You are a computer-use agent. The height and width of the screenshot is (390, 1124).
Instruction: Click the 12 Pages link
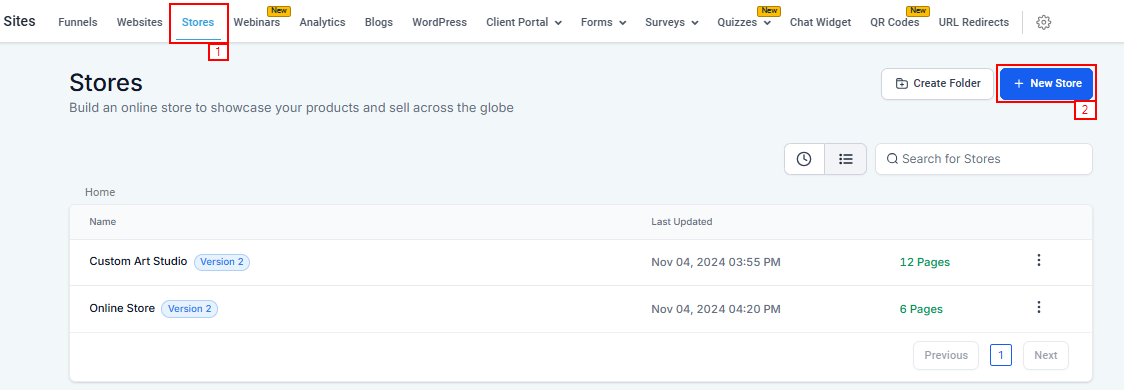925,262
